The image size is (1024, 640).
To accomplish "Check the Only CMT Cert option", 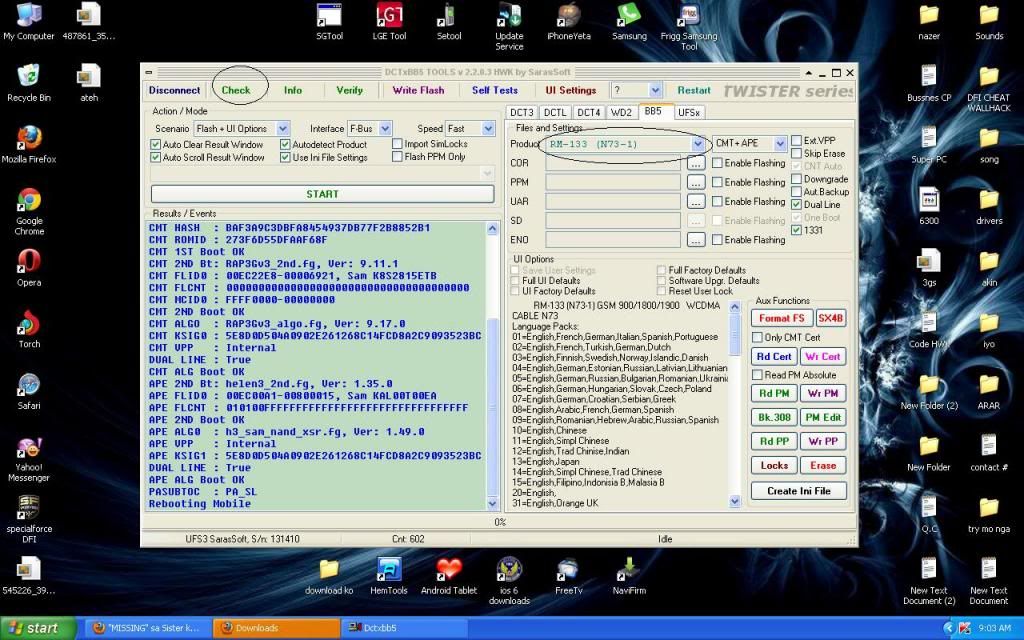I will coord(755,339).
